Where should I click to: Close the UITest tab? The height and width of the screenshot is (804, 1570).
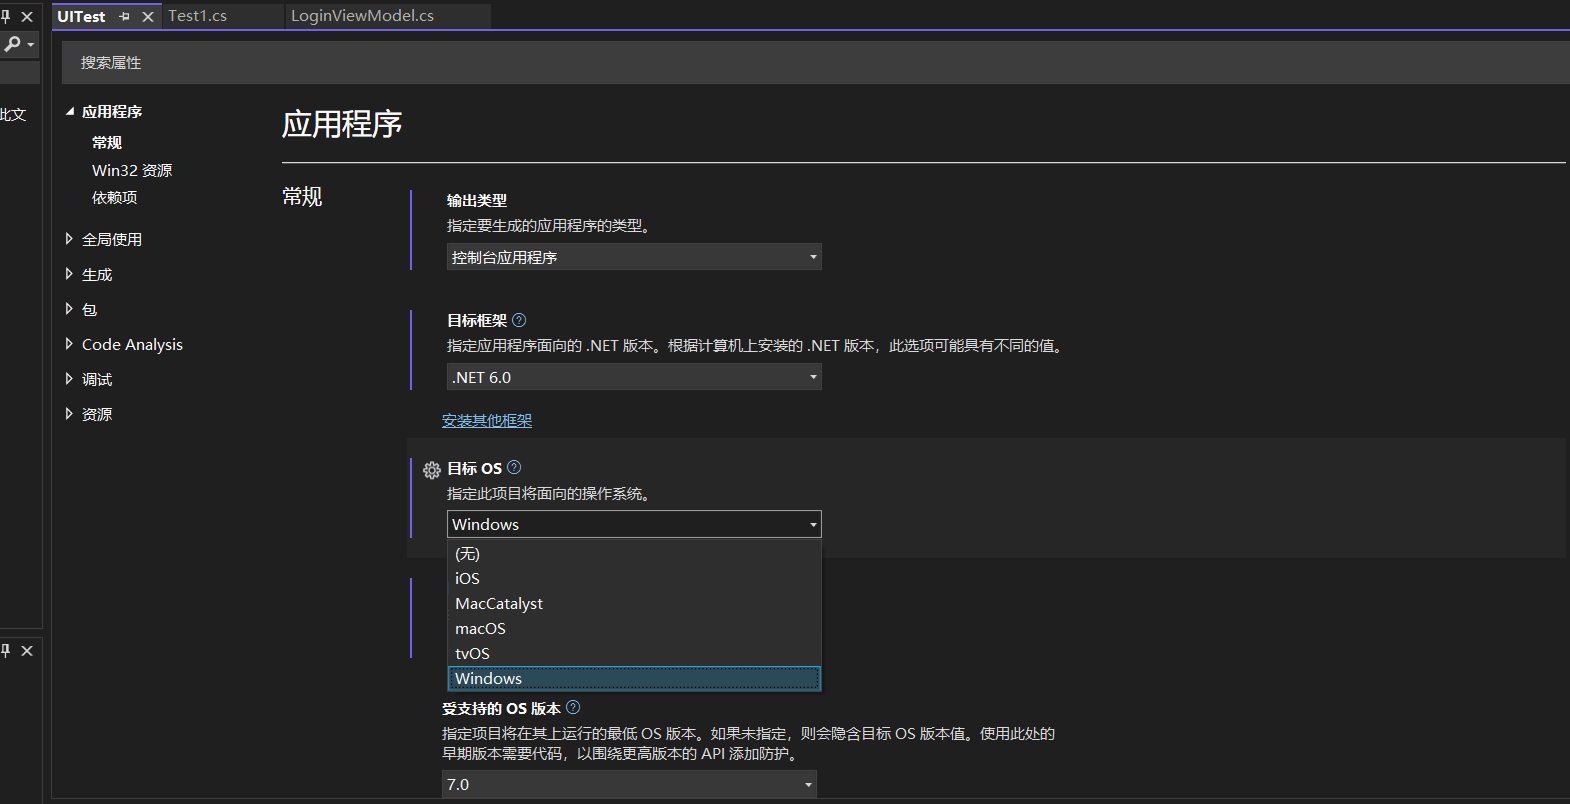[x=148, y=17]
